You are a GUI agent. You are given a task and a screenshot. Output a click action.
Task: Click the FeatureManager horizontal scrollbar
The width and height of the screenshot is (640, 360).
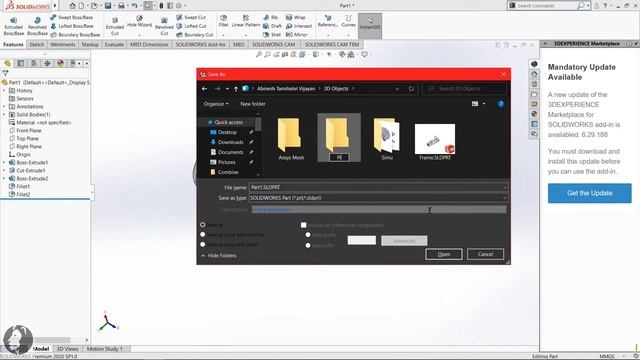click(x=52, y=340)
